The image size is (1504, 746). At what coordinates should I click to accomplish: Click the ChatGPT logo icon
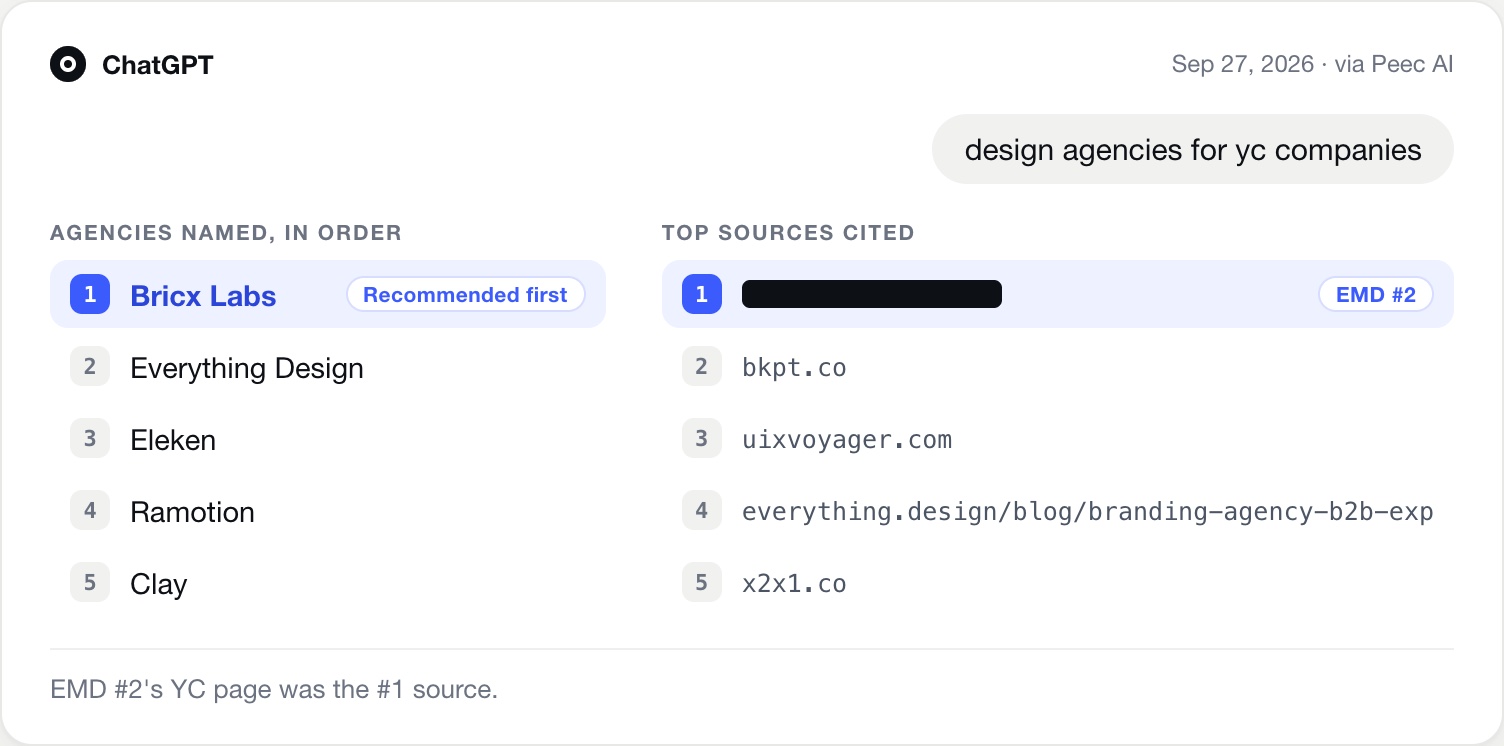coord(68,65)
